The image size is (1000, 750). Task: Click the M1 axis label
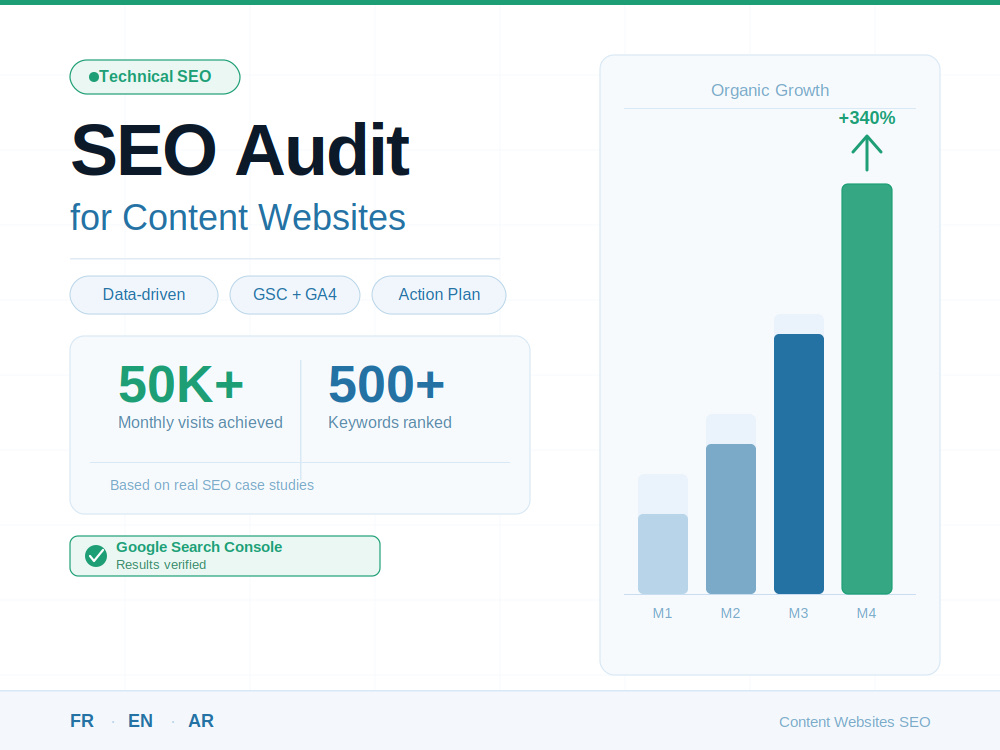pyautogui.click(x=663, y=614)
